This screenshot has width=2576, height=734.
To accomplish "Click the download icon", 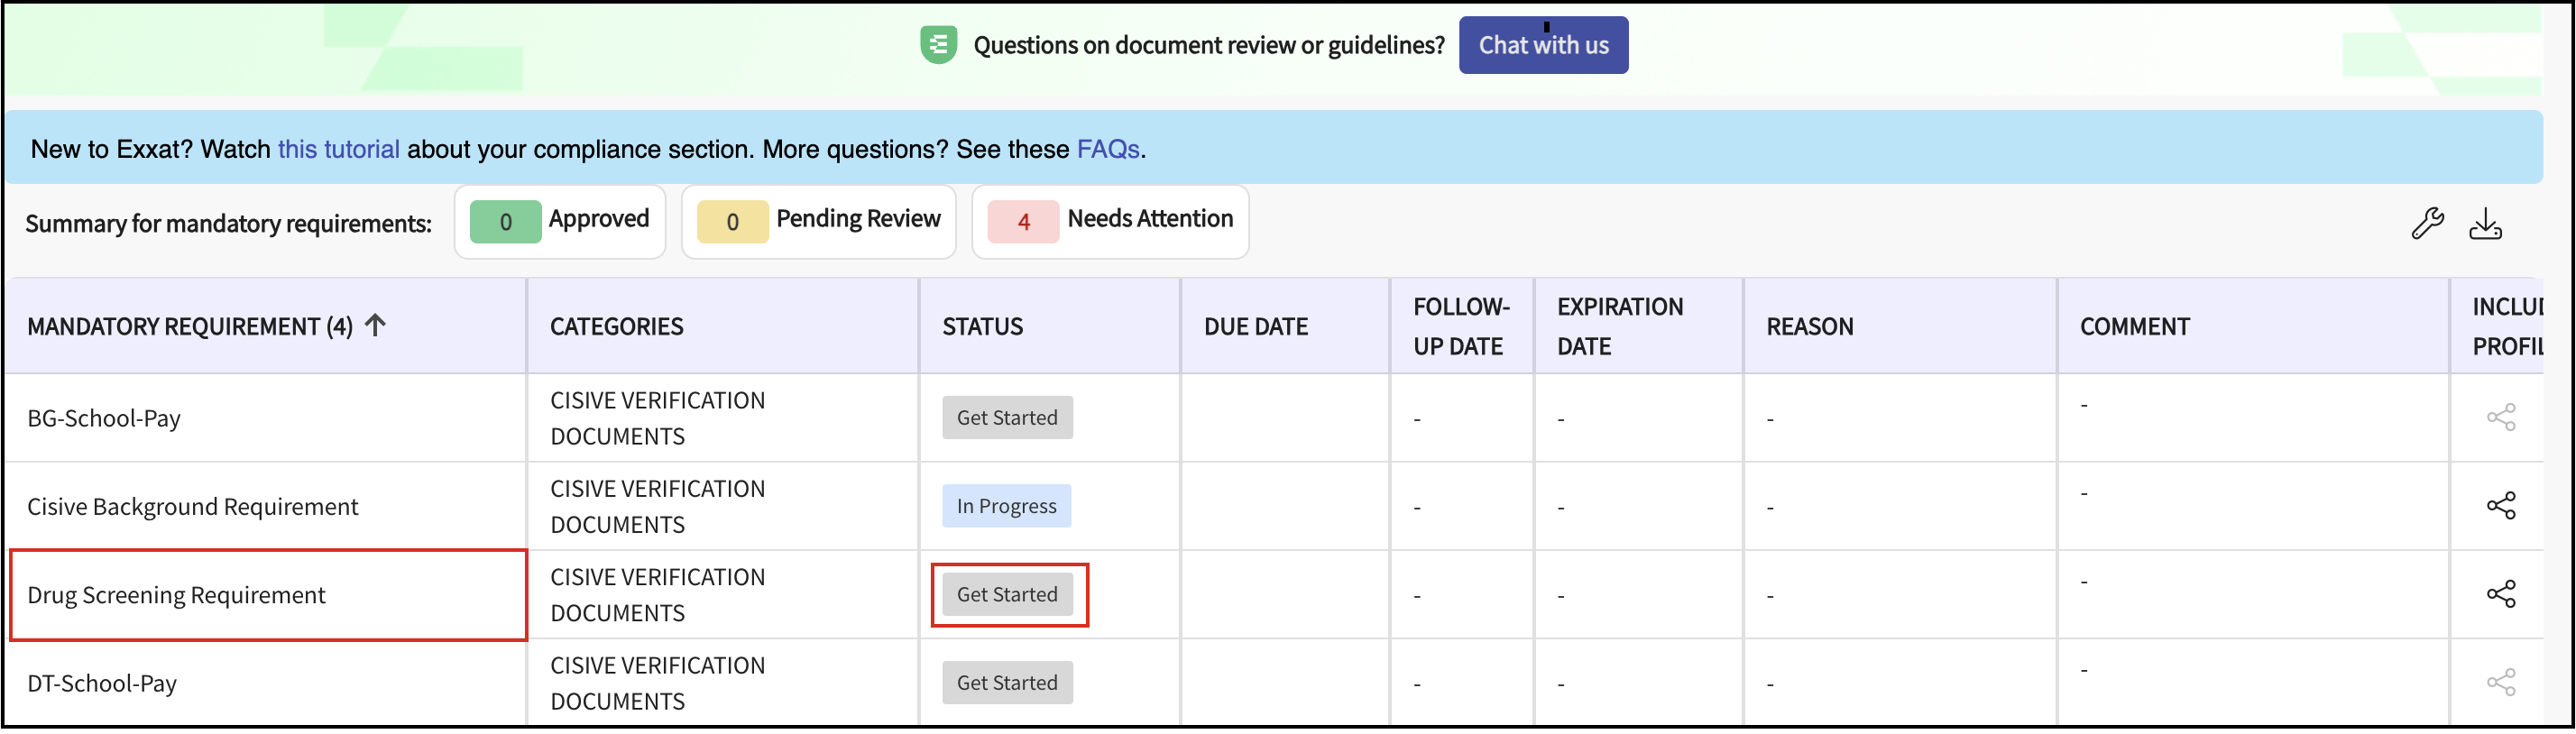I will click(x=2485, y=223).
